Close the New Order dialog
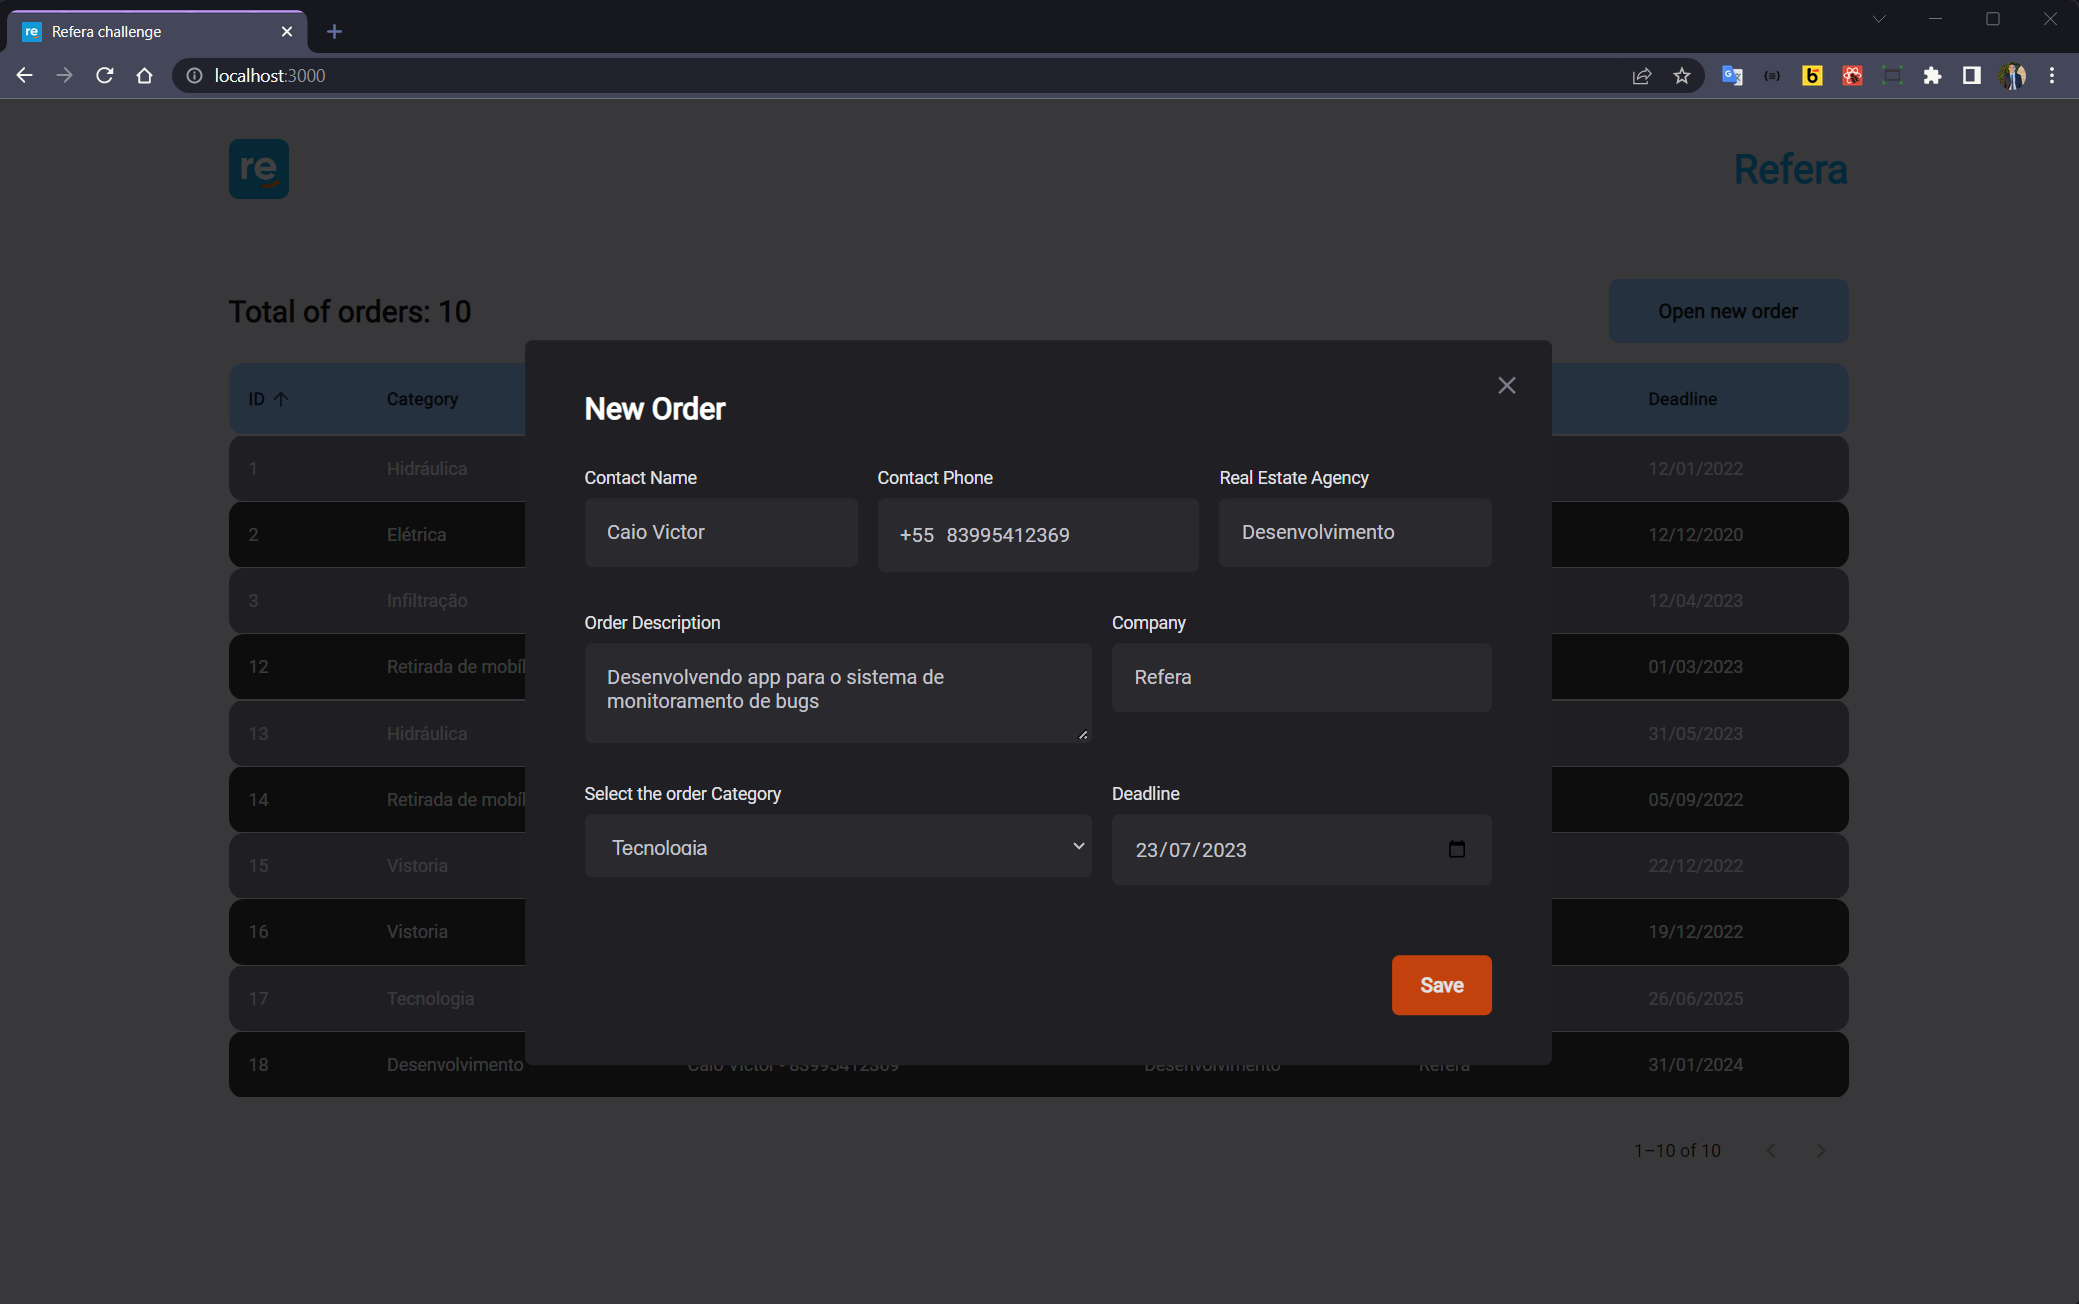 (x=1506, y=386)
